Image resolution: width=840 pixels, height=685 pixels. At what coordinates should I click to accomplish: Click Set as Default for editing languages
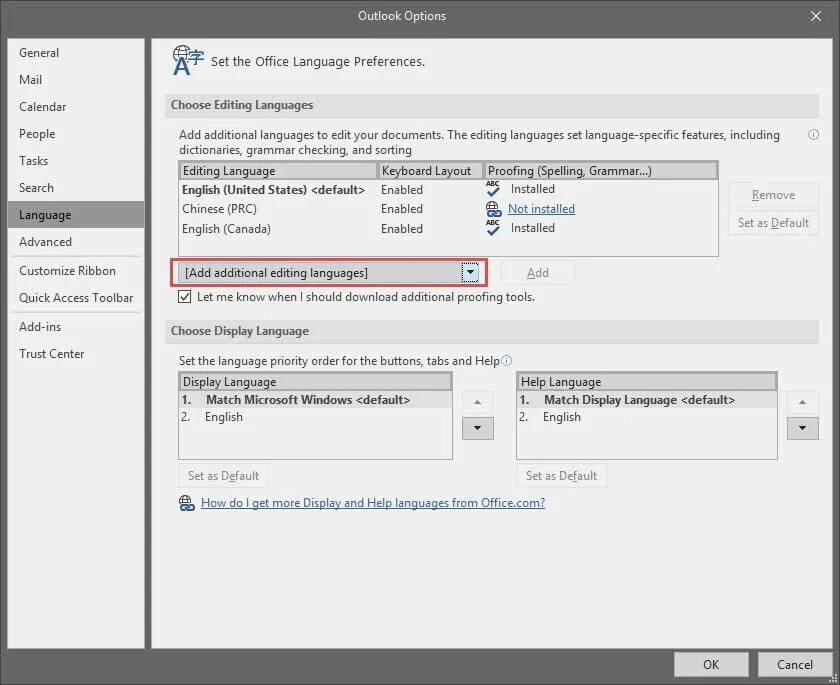coord(773,223)
